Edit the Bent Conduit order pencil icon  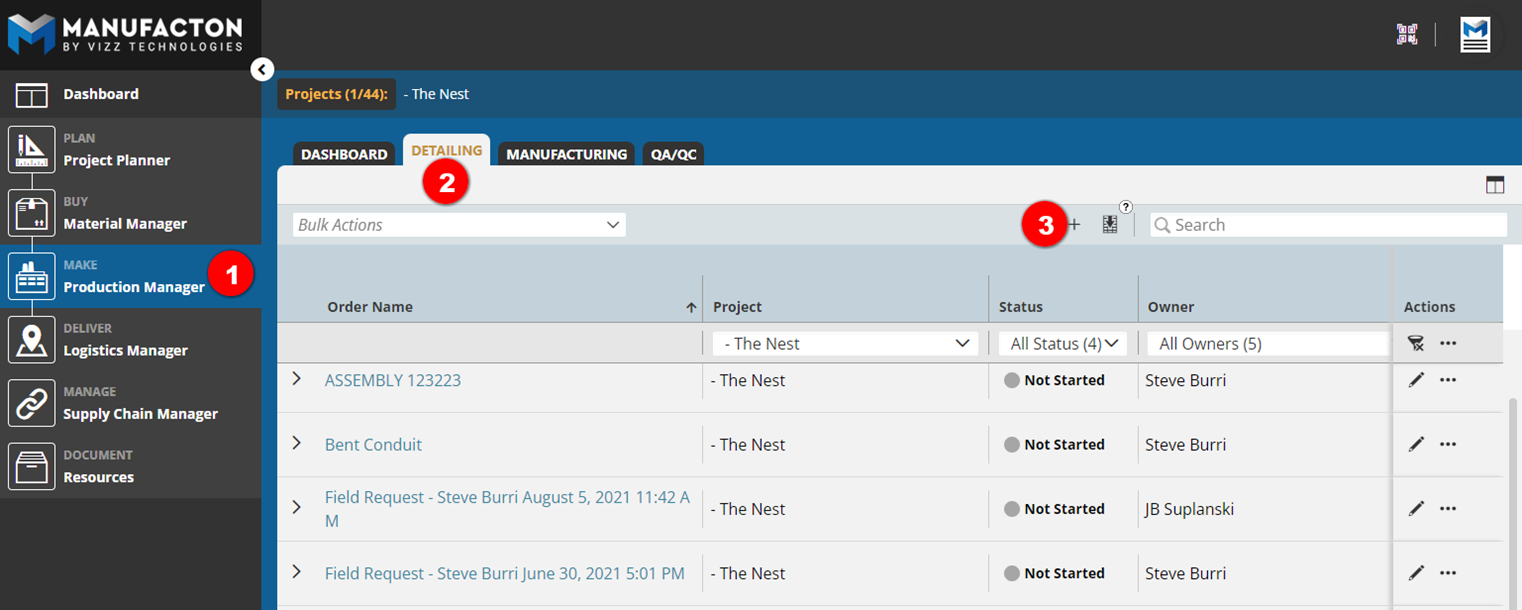point(1415,444)
